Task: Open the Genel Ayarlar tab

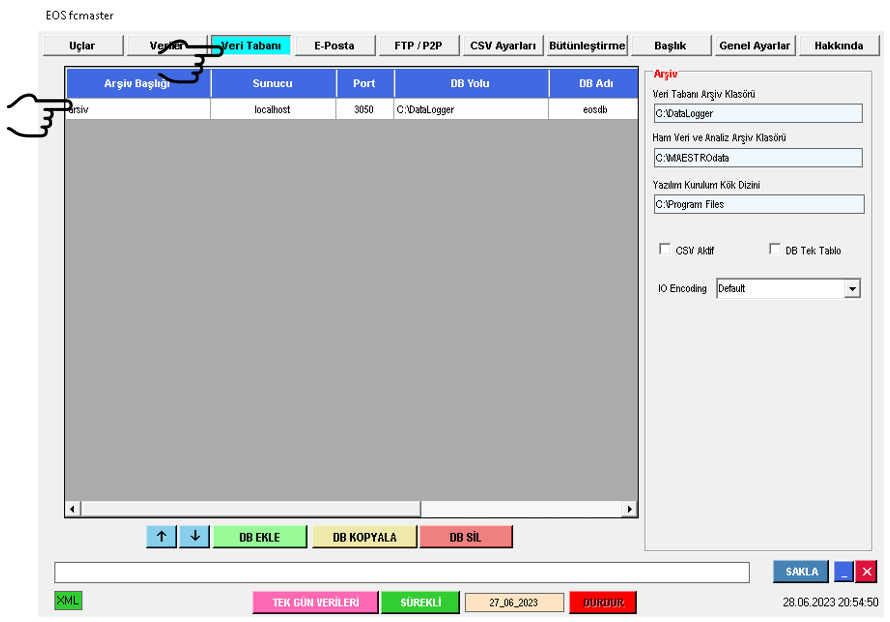Action: 755,45
